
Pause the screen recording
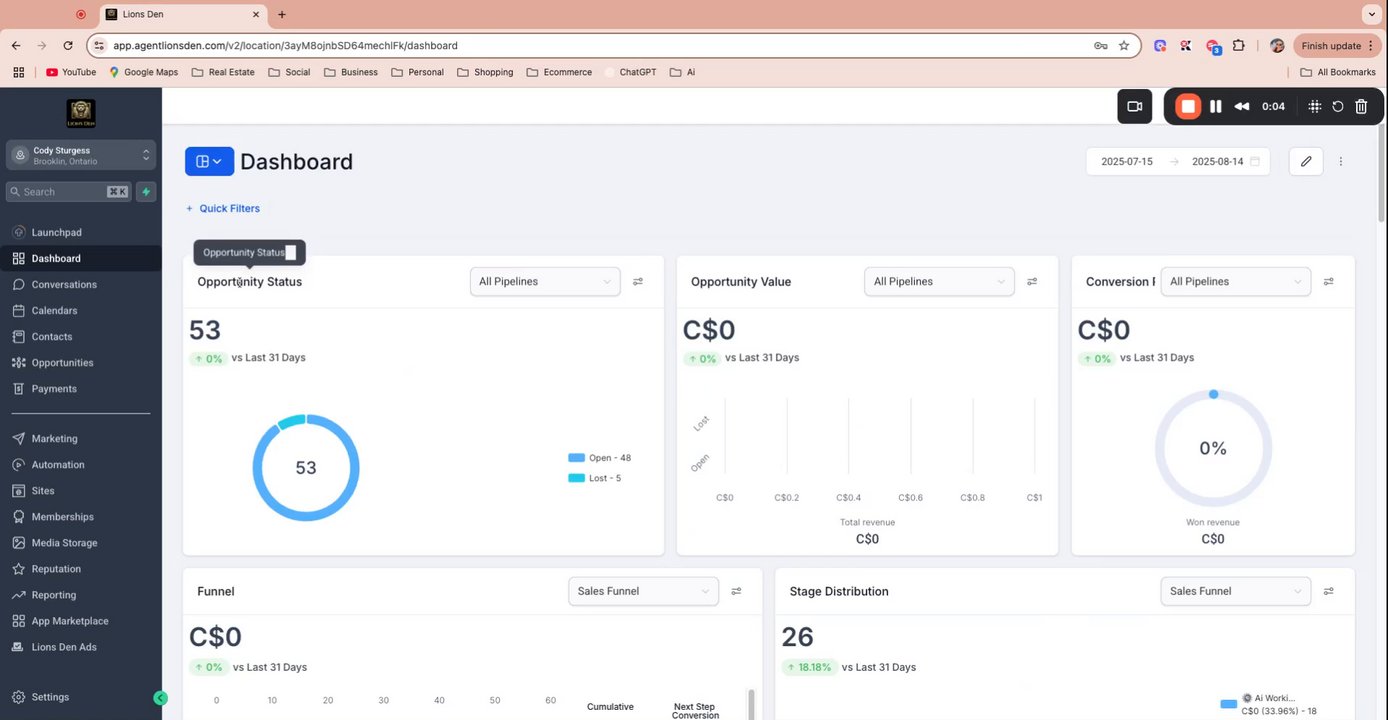pos(1216,106)
